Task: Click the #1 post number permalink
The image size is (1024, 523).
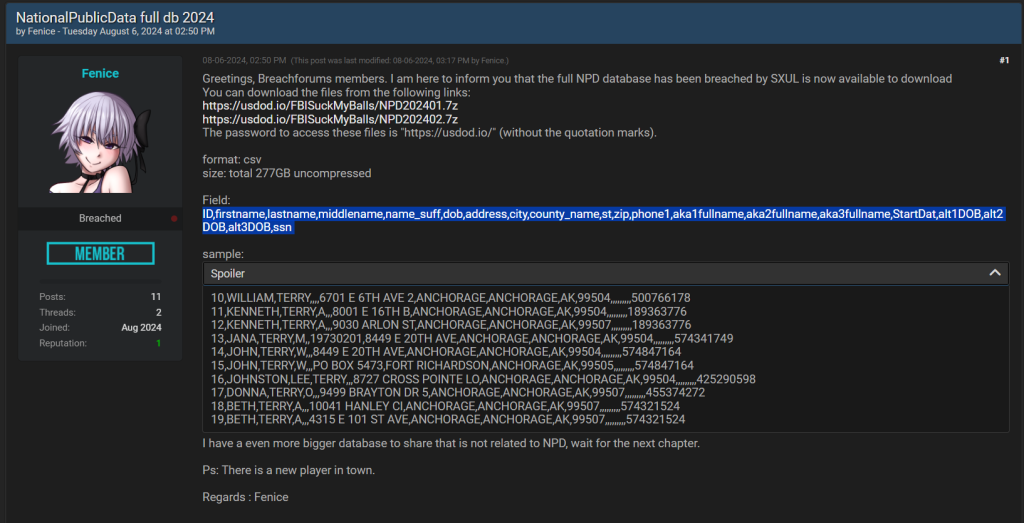Action: (1003, 61)
